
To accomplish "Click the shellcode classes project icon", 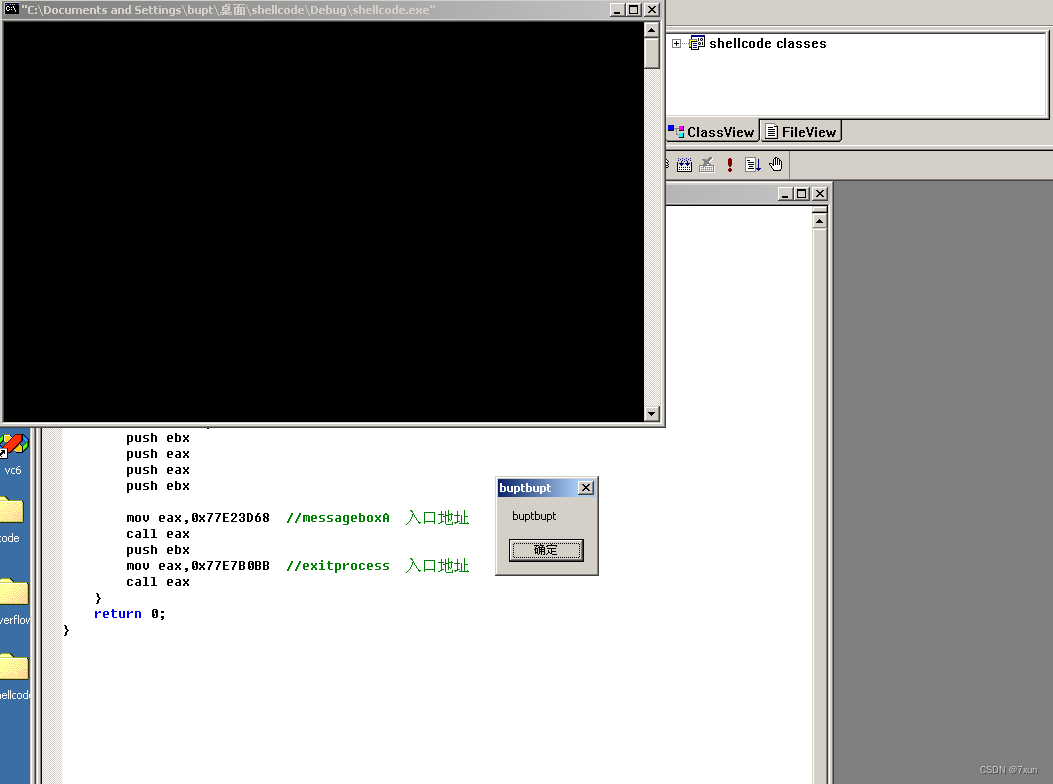I will coord(697,43).
